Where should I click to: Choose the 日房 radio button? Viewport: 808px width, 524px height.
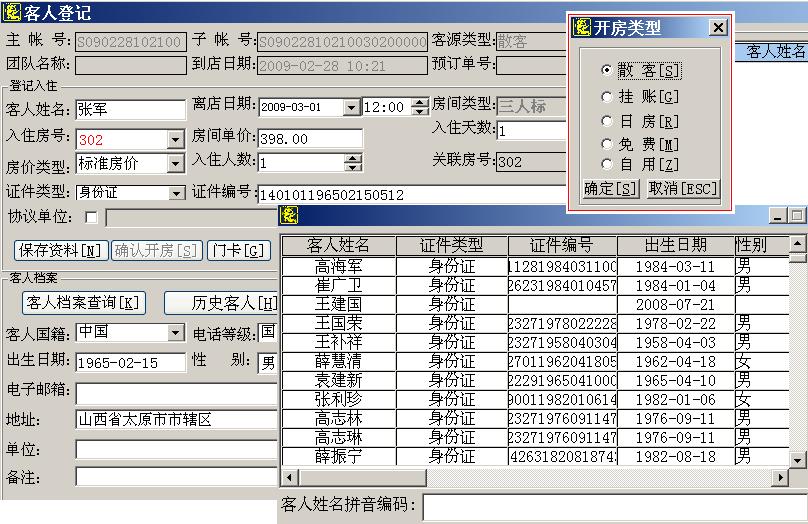pyautogui.click(x=607, y=121)
